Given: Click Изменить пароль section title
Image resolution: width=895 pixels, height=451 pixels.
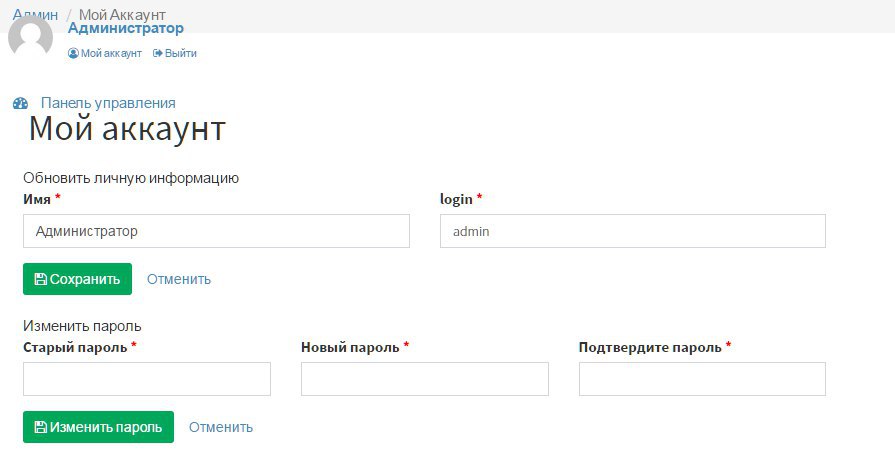Looking at the screenshot, I should point(82,326).
